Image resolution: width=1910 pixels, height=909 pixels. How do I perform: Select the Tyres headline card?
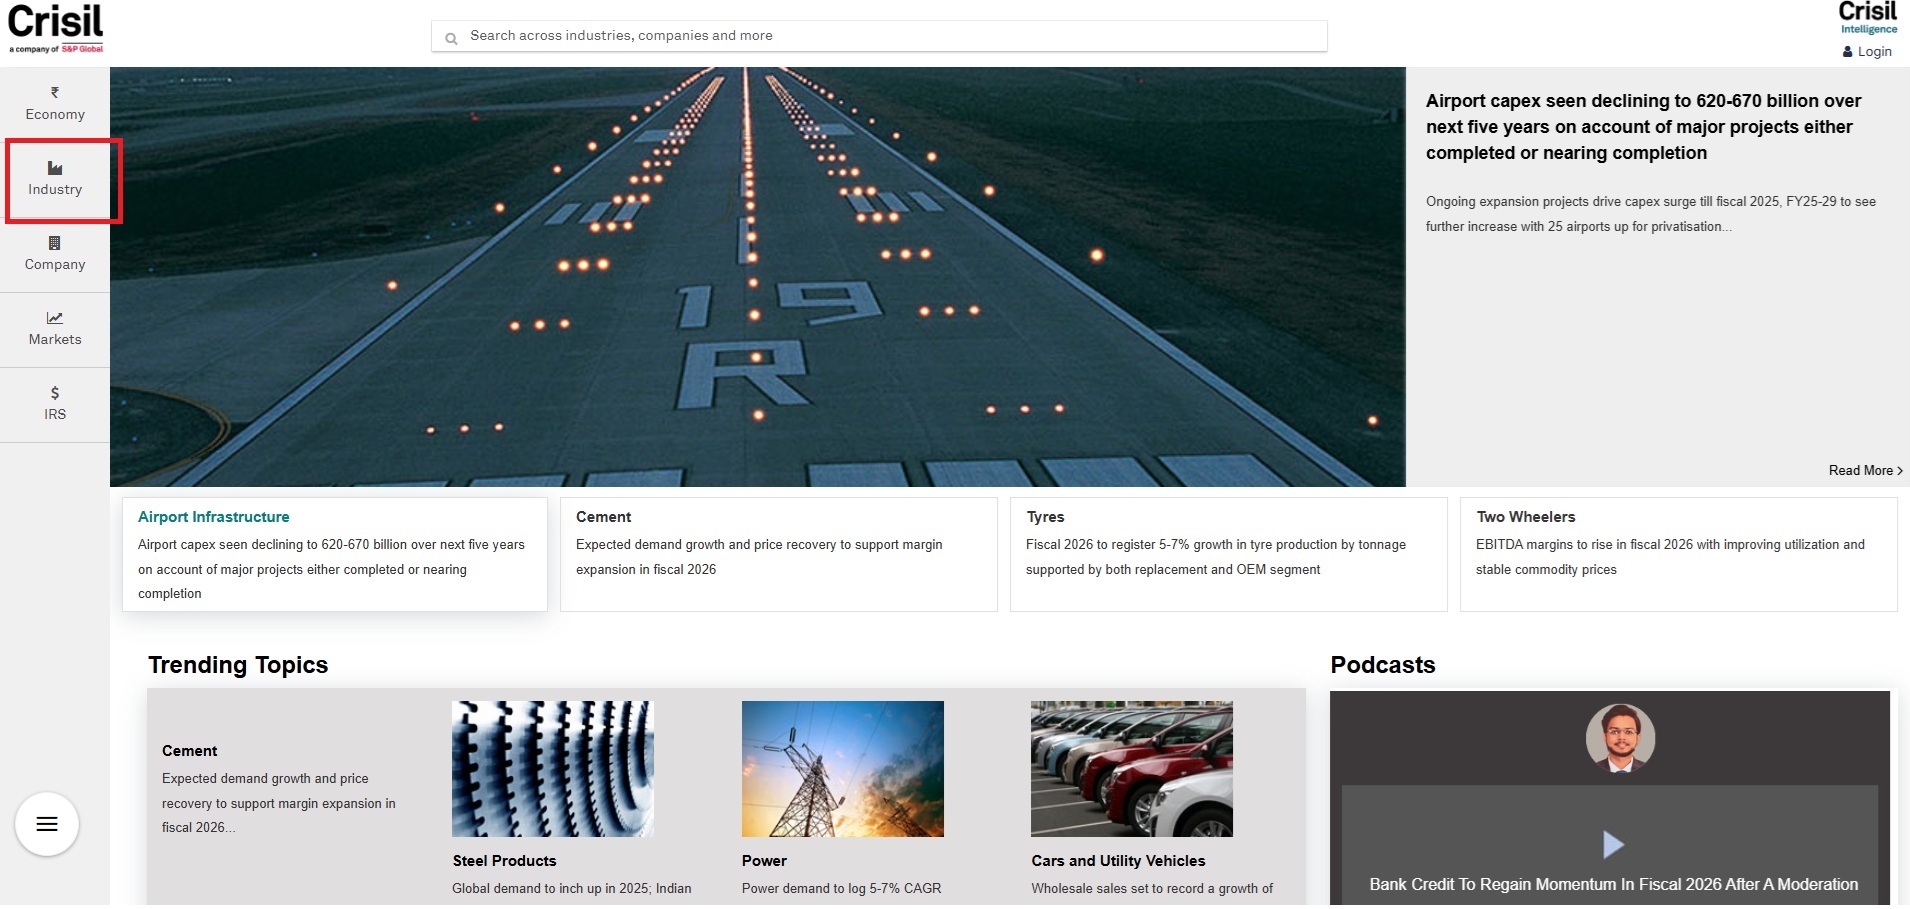1228,554
